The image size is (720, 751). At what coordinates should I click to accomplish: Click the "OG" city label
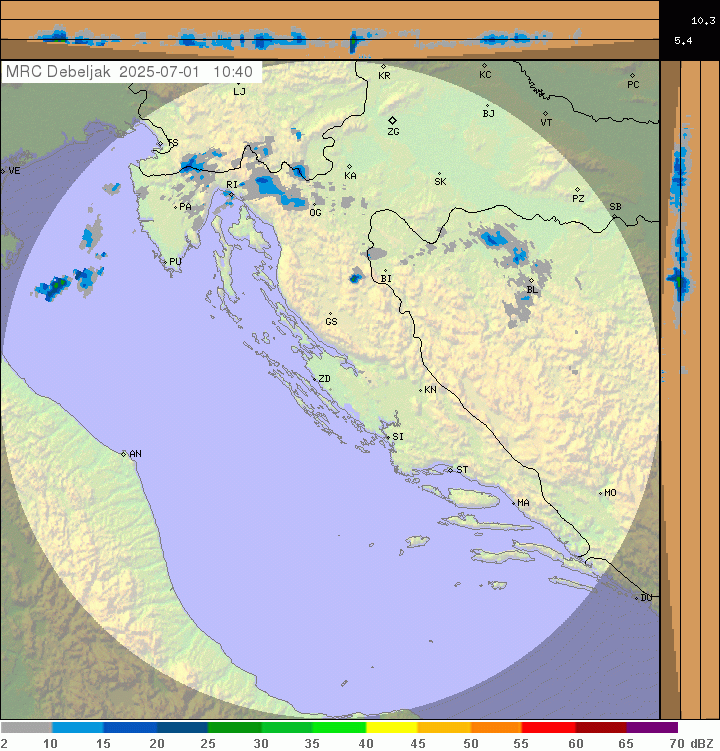pos(315,213)
